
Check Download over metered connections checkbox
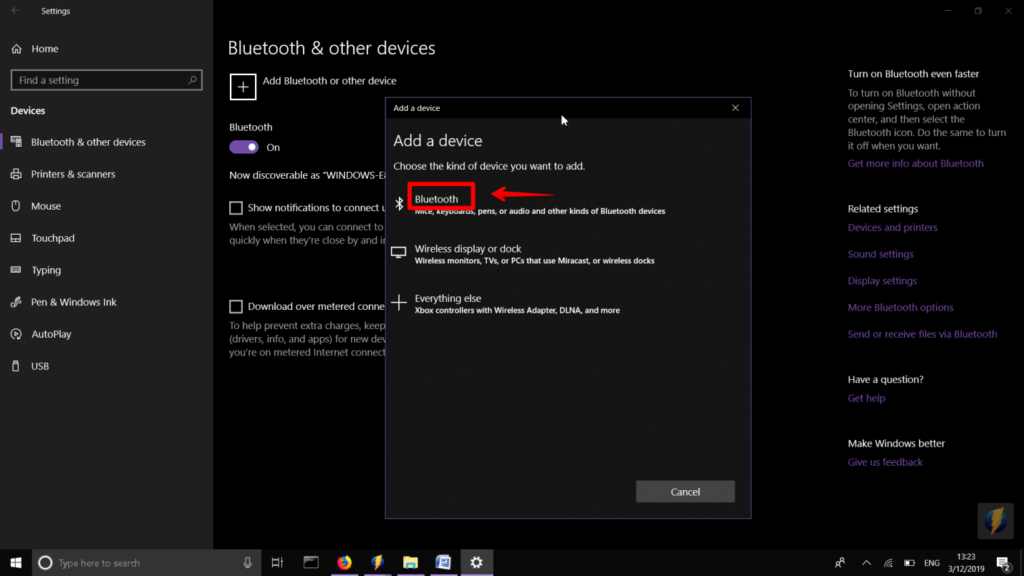coord(236,306)
